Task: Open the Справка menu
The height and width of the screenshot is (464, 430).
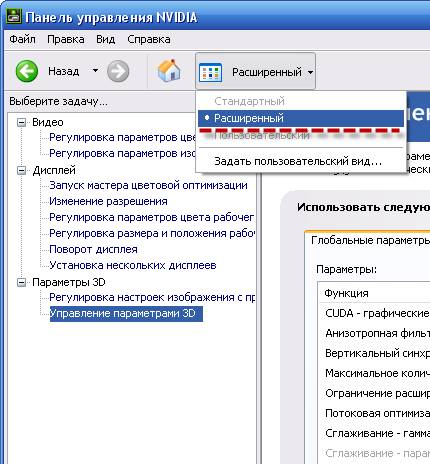Action: [149, 39]
